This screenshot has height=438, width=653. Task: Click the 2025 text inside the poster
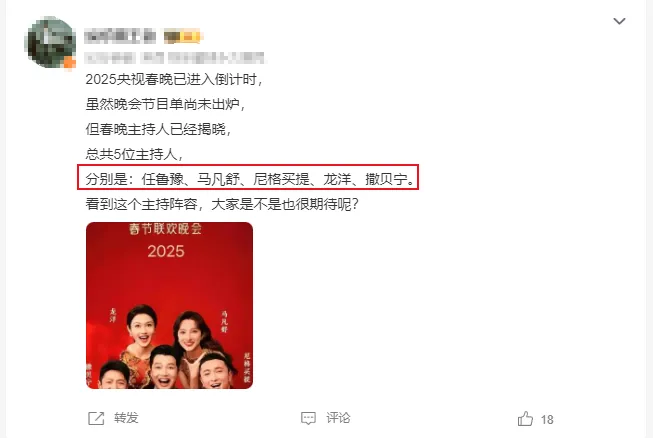click(166, 251)
